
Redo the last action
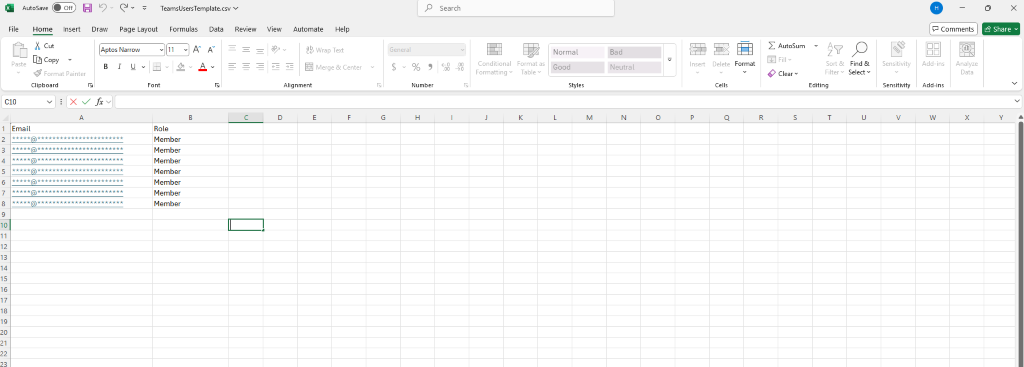(x=123, y=8)
